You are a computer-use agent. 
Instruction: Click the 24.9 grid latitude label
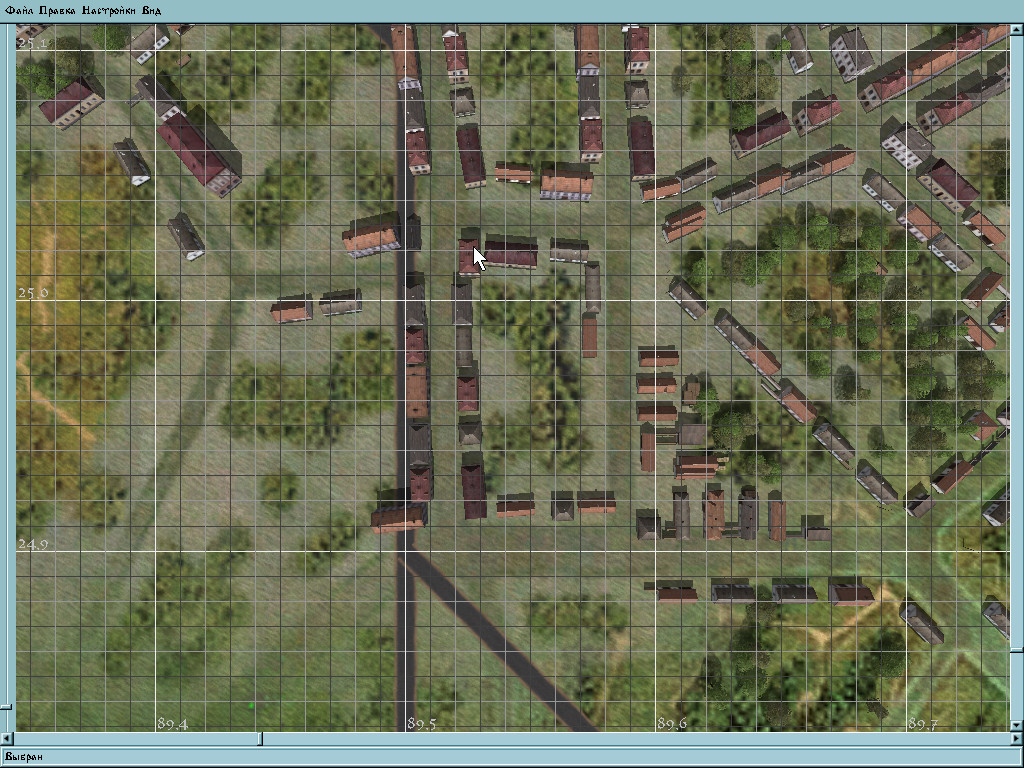coord(33,544)
